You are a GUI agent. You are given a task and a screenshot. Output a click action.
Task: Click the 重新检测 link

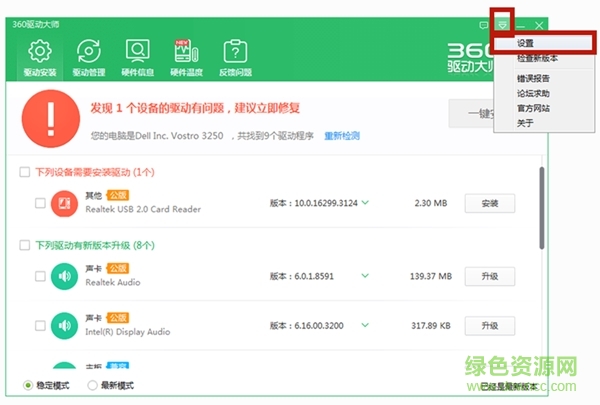[341, 135]
